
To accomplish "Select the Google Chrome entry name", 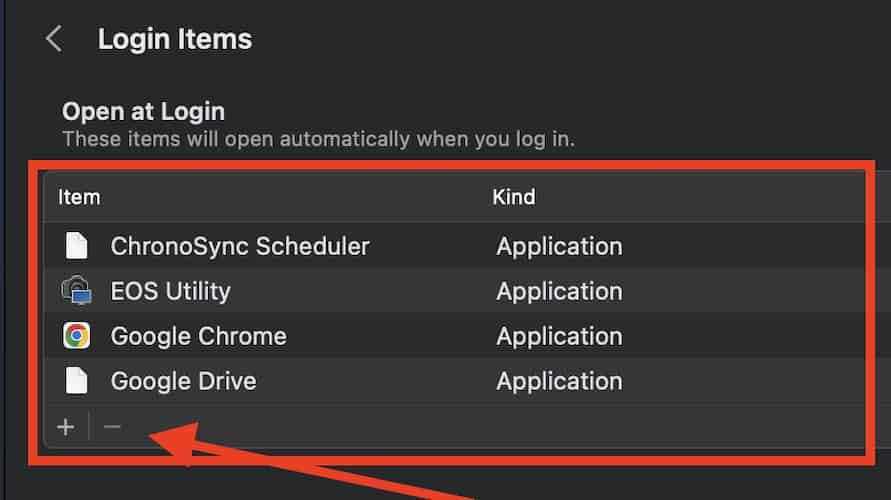I will pos(198,336).
